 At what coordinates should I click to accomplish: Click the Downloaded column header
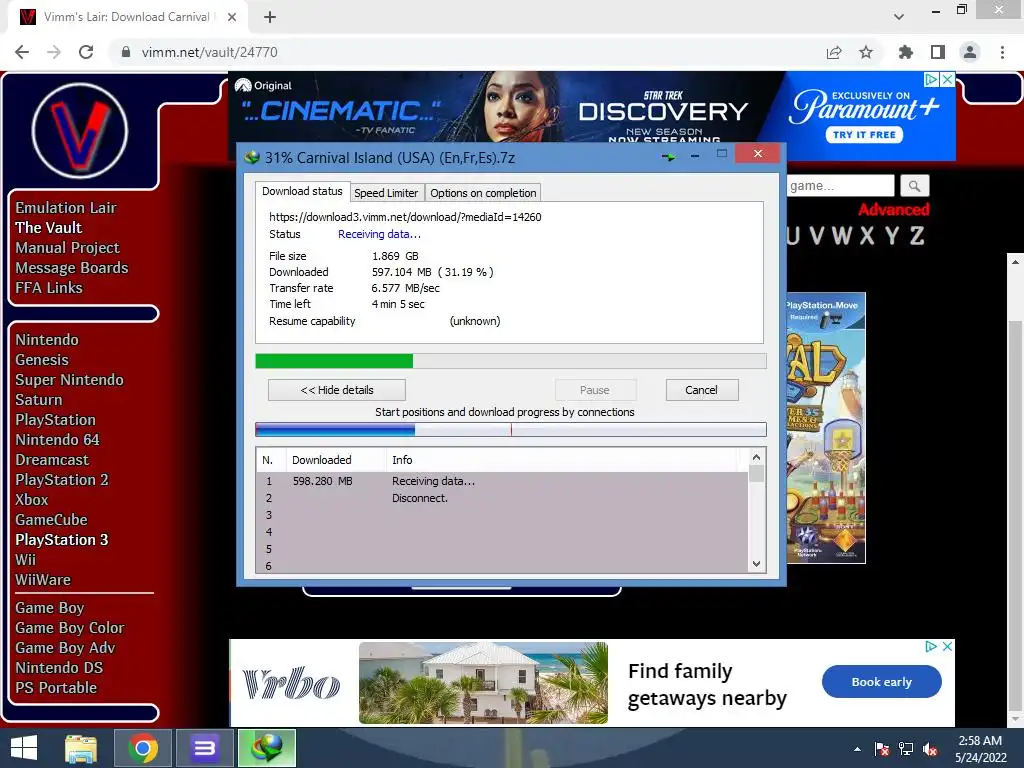[x=336, y=460]
